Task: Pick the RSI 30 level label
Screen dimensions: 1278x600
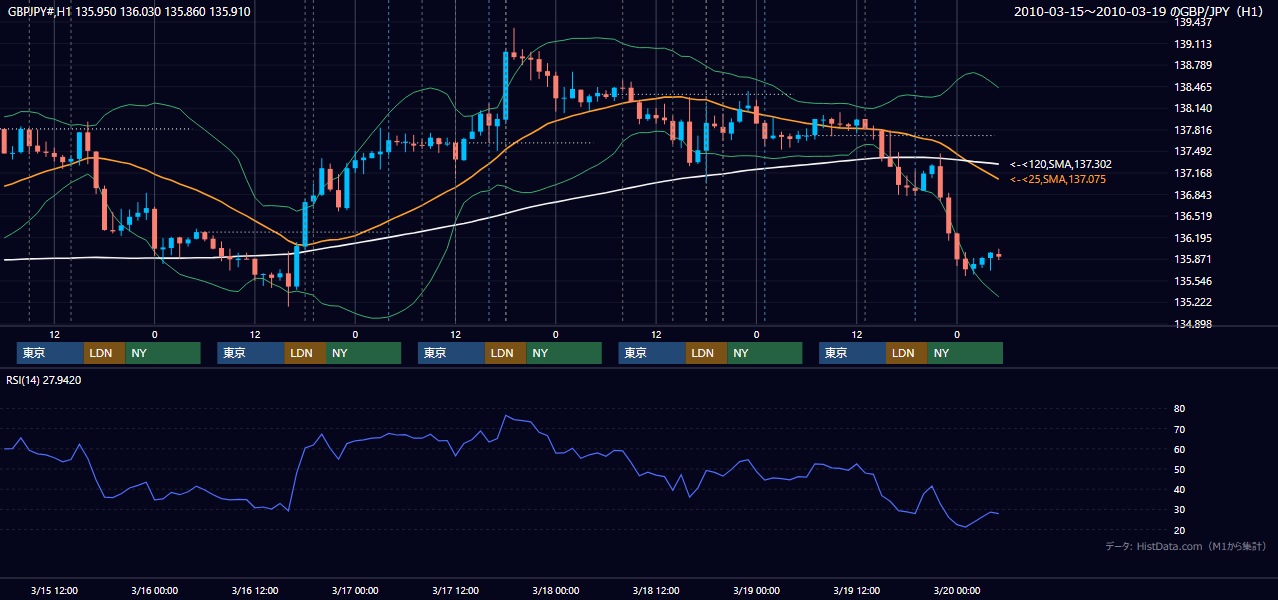Action: (x=1179, y=510)
